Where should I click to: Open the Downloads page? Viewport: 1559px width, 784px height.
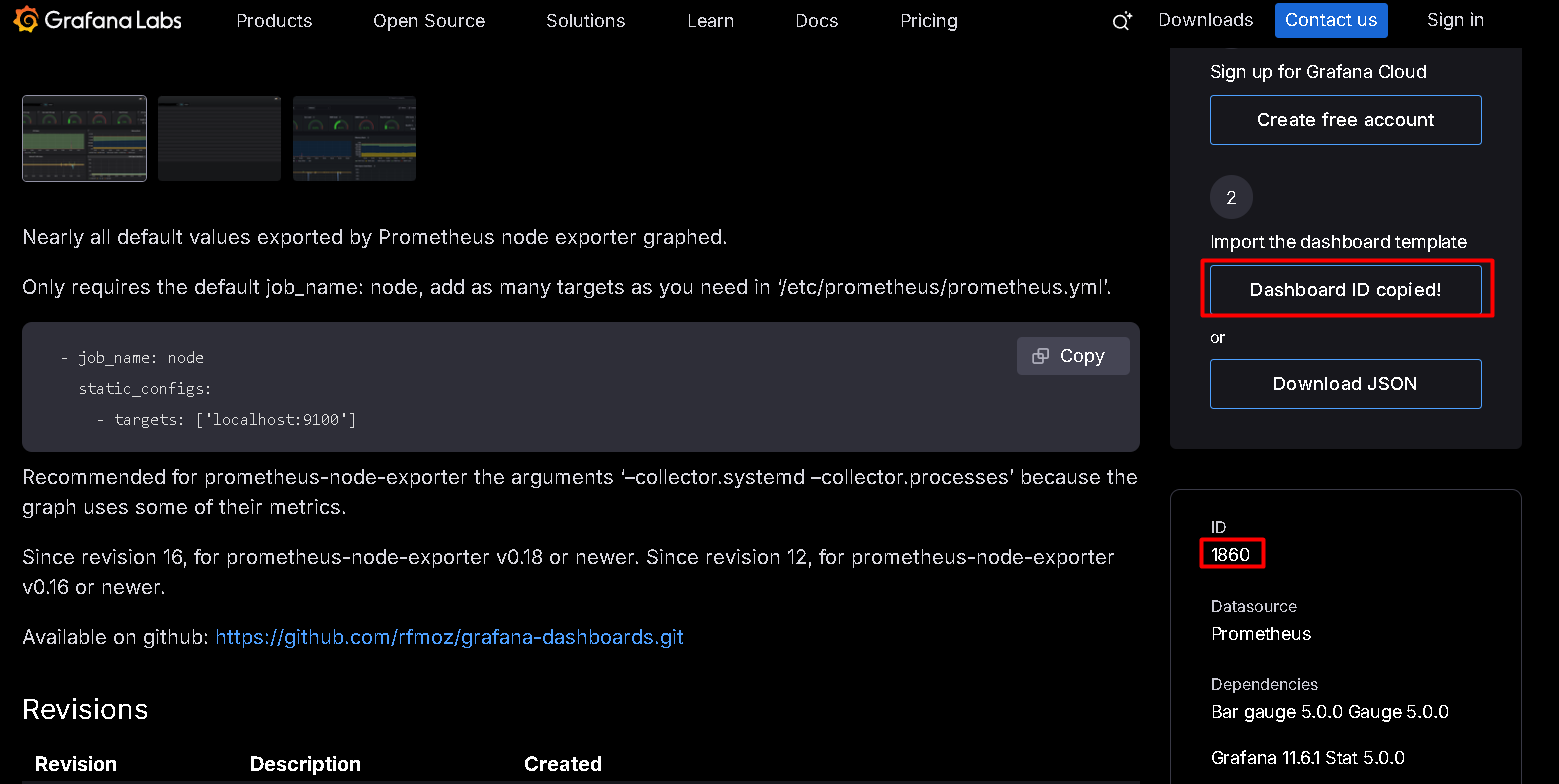click(x=1205, y=20)
